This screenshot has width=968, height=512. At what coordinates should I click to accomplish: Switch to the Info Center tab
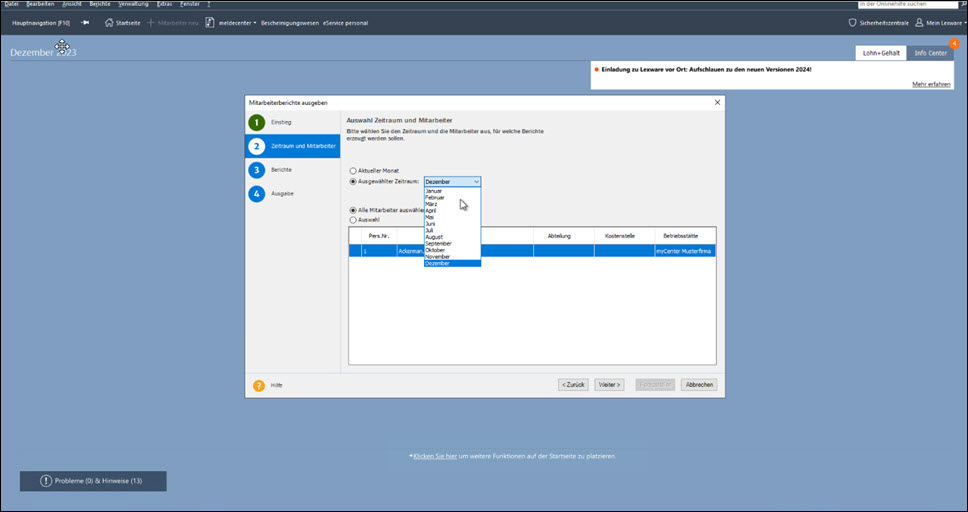pyautogui.click(x=930, y=52)
